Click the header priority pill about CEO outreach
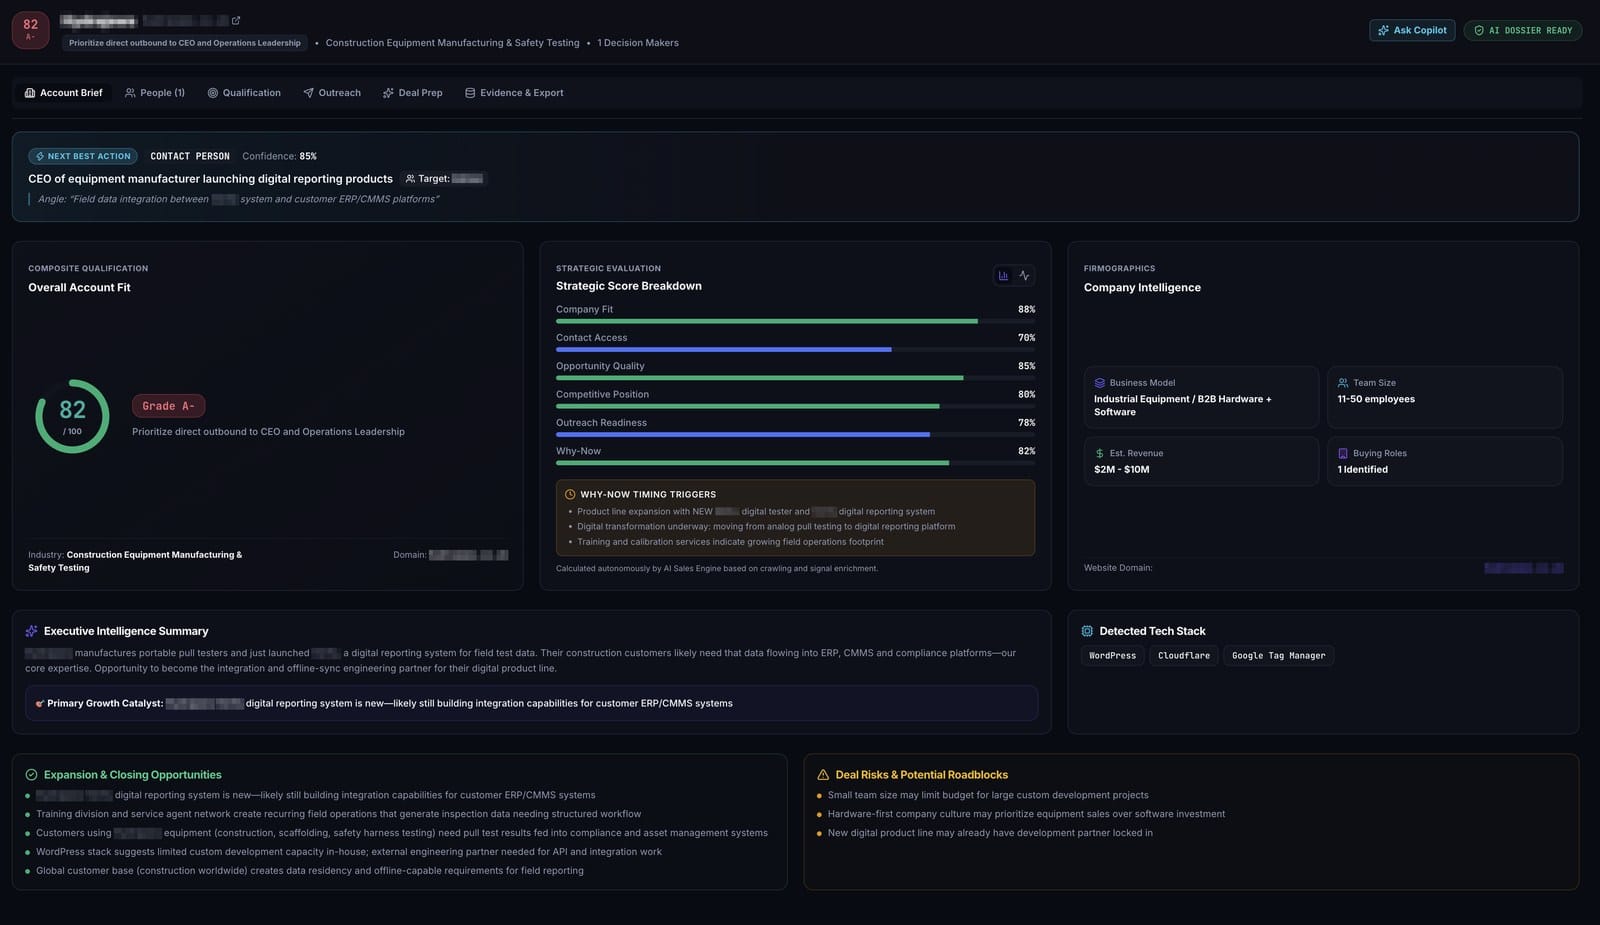Viewport: 1600px width, 925px height. coord(184,43)
